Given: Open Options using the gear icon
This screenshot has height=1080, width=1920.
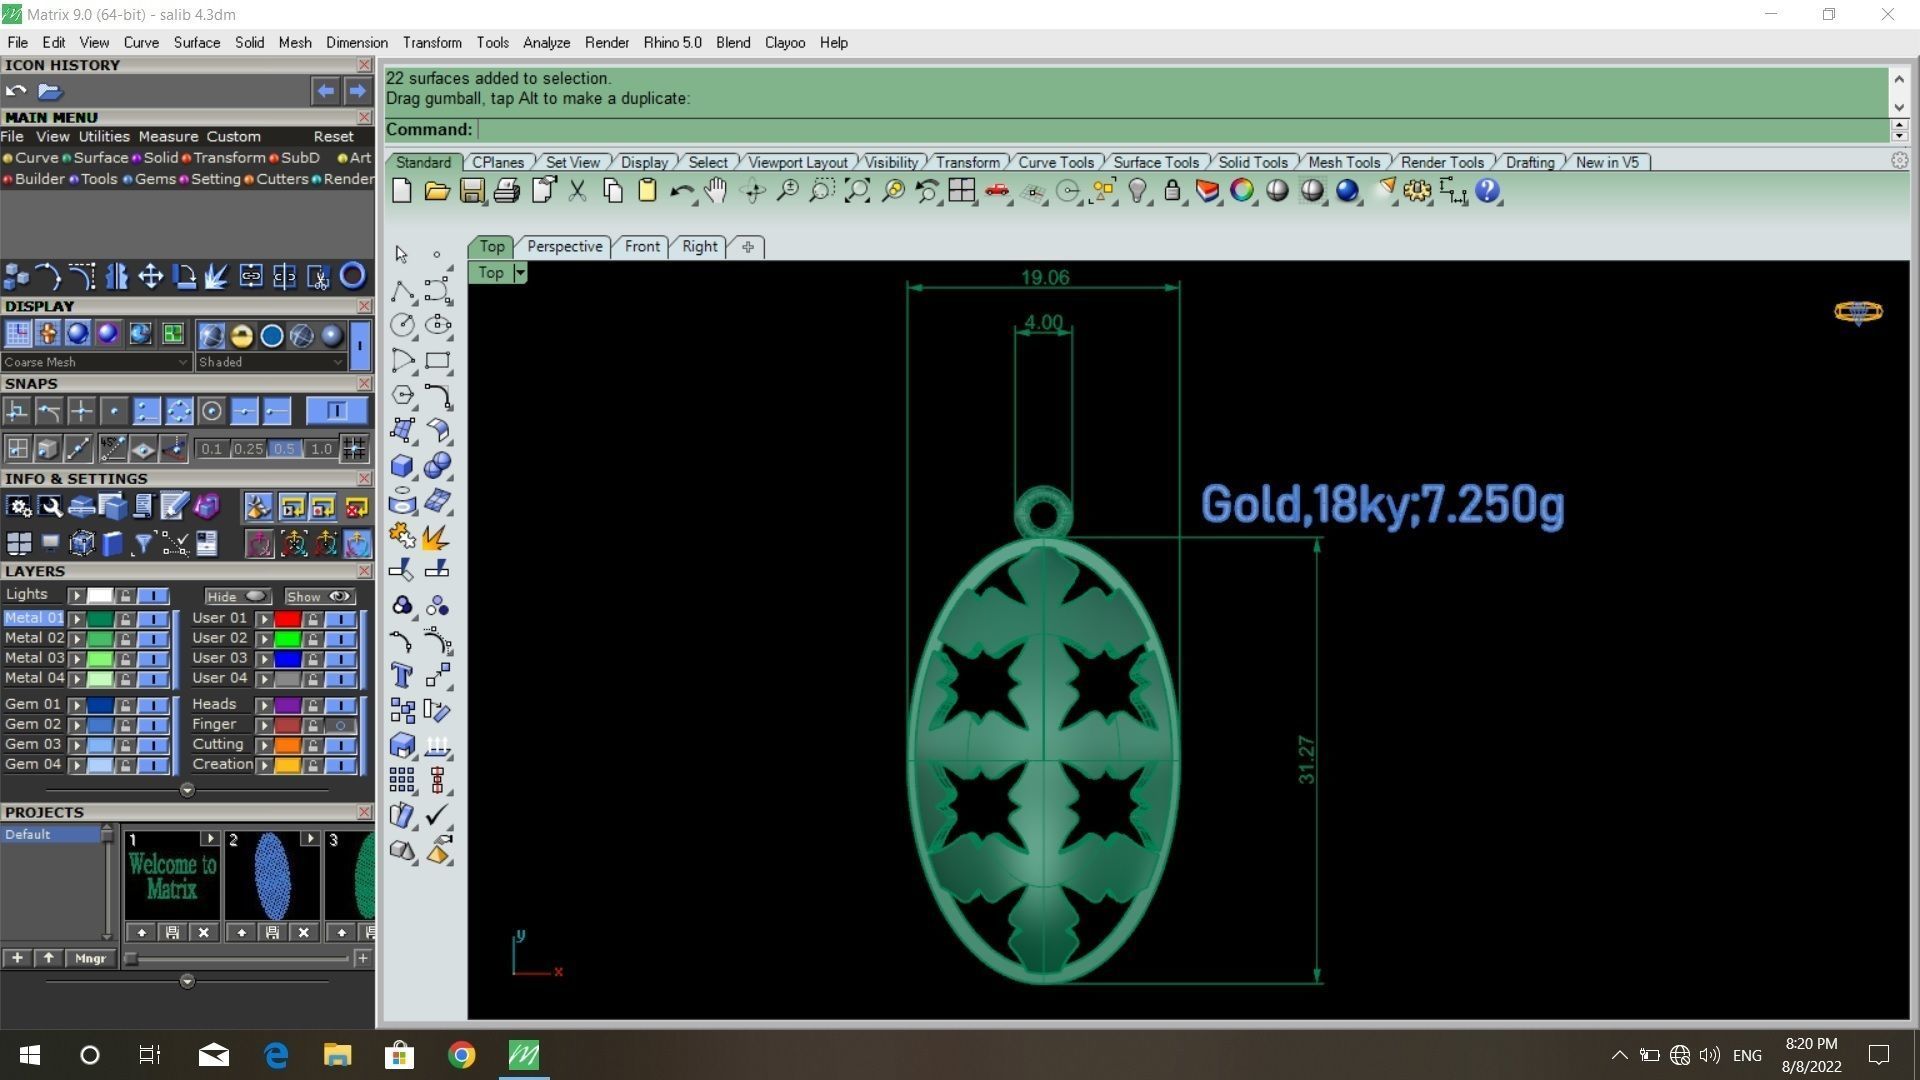Looking at the screenshot, I should point(1417,191).
